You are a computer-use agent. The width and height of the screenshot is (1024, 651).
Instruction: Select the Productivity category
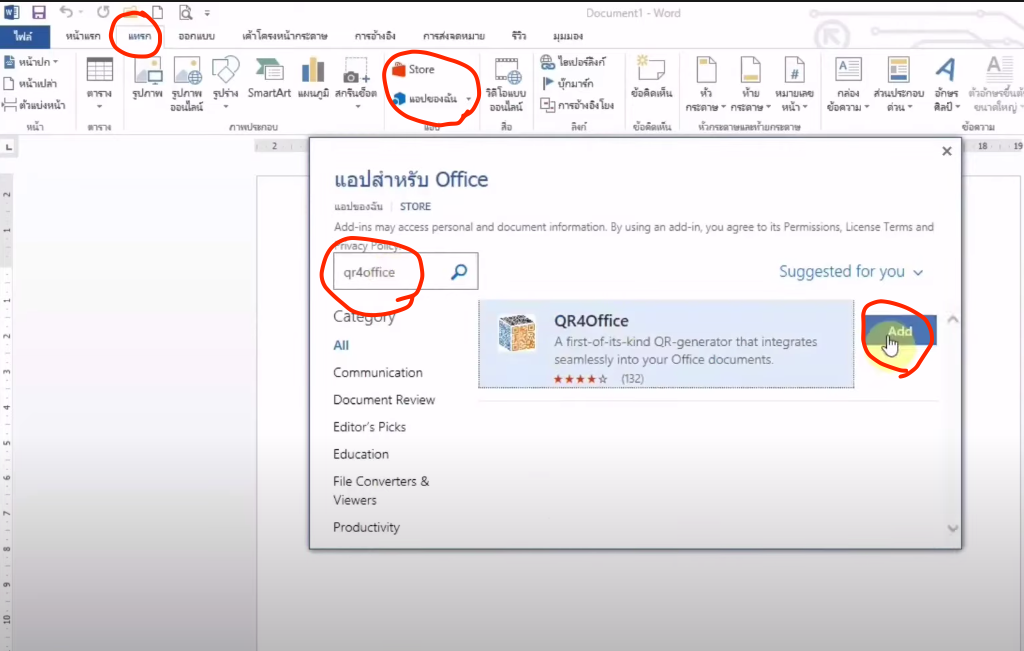[x=366, y=527]
